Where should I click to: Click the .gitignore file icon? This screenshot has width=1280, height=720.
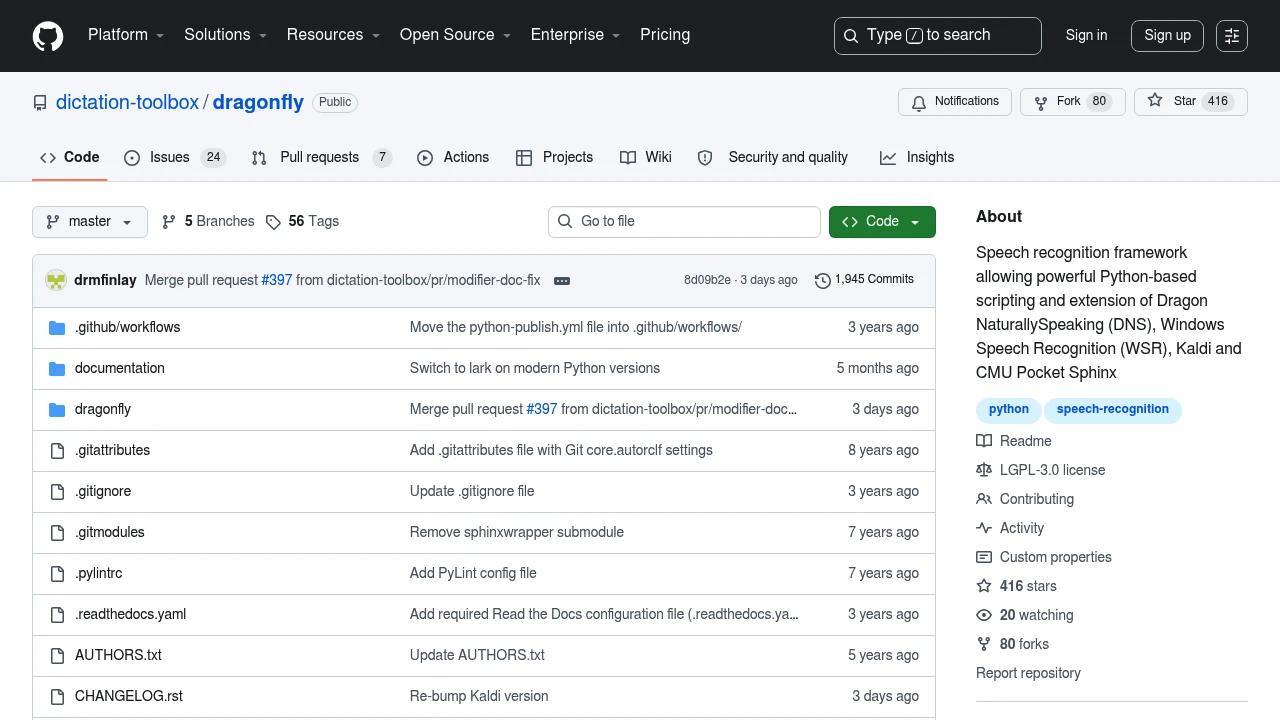coord(57,491)
